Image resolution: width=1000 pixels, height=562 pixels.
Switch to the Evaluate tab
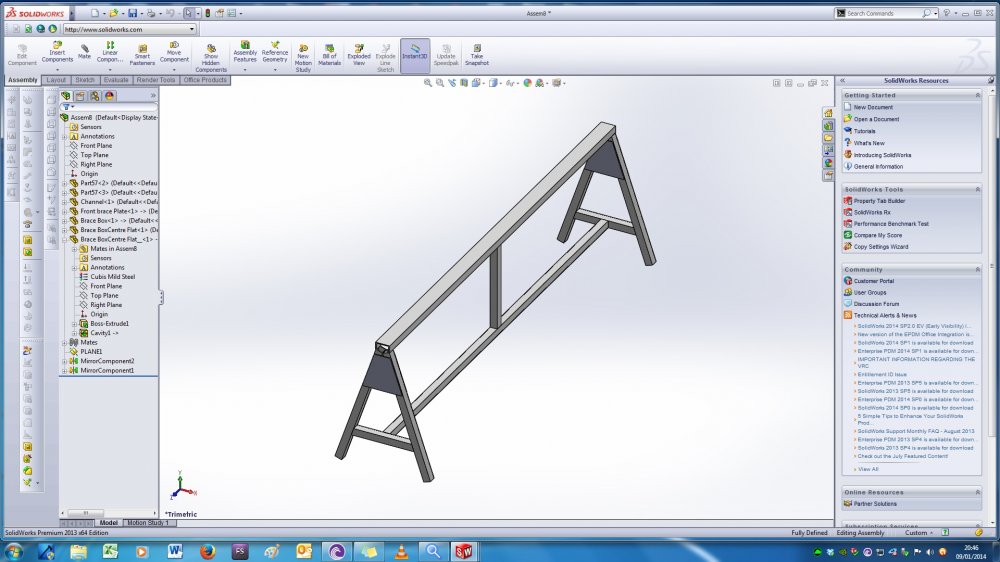[115, 80]
